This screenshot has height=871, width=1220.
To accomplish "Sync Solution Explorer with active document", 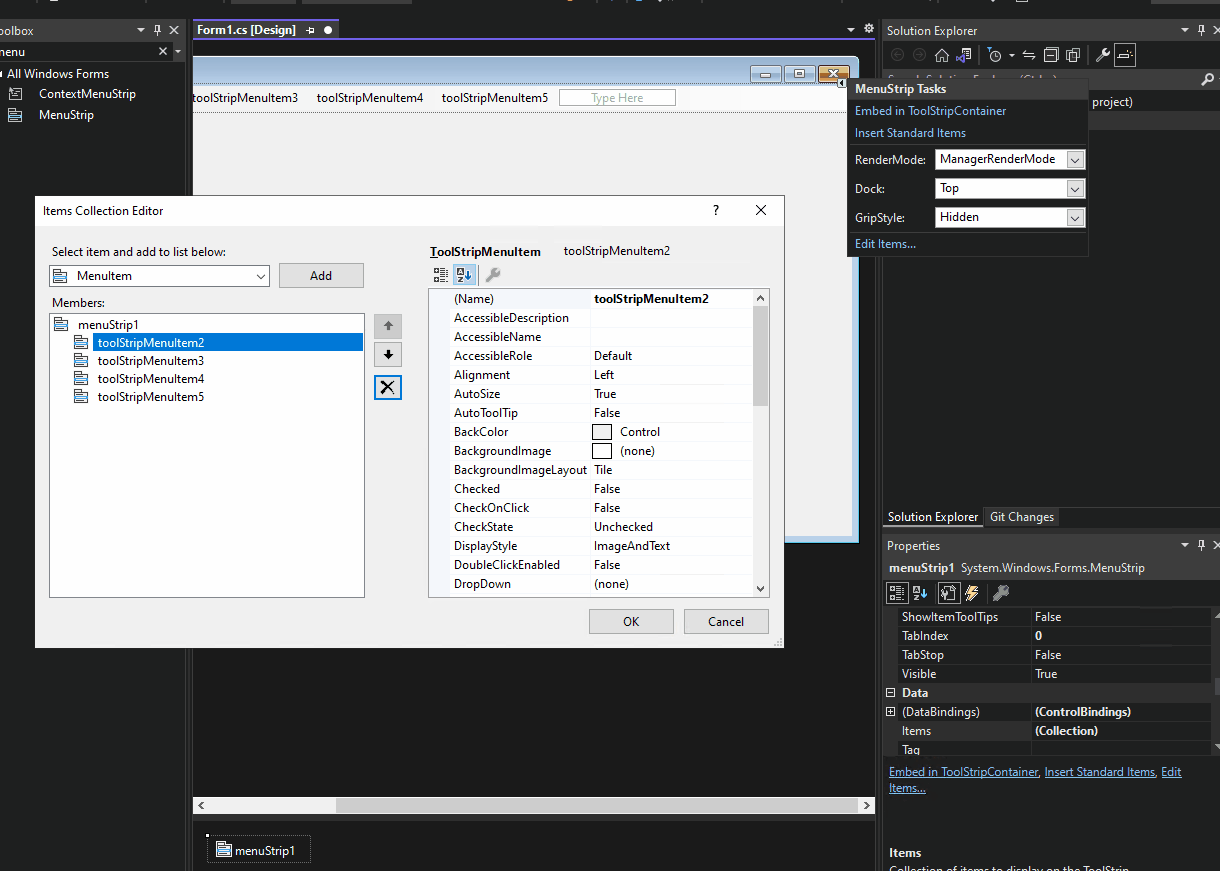I will (x=1028, y=55).
